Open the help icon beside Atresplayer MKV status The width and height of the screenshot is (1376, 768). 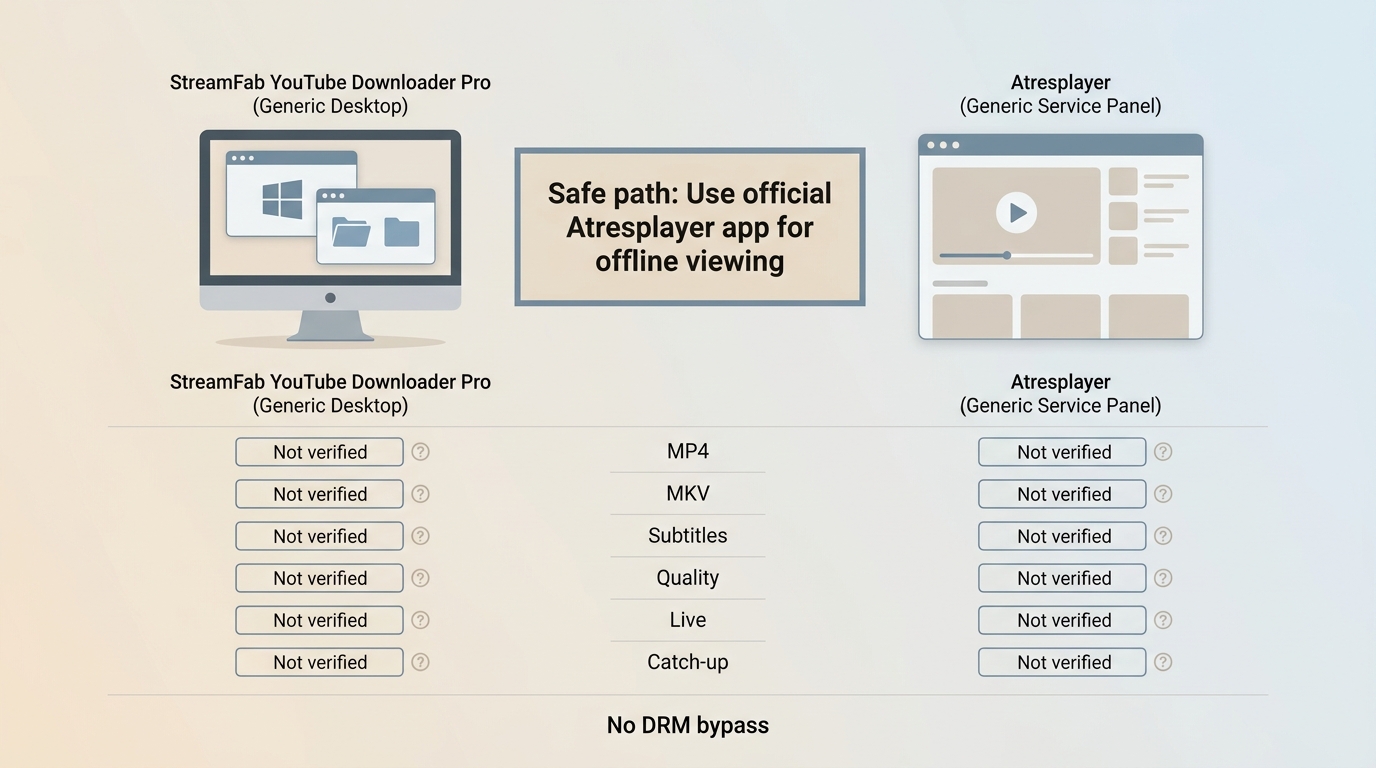click(1163, 494)
